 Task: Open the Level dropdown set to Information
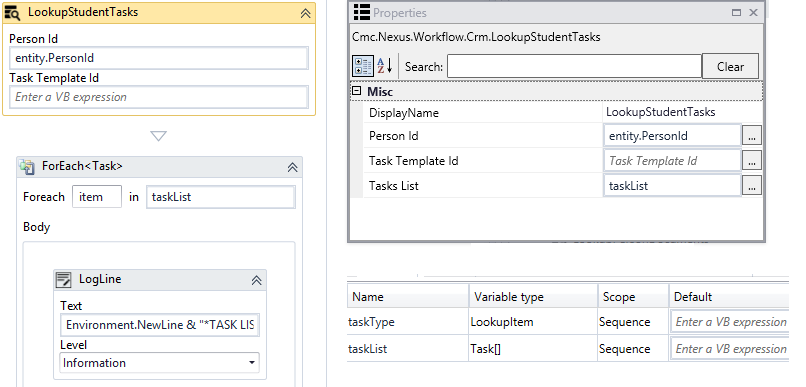point(160,363)
